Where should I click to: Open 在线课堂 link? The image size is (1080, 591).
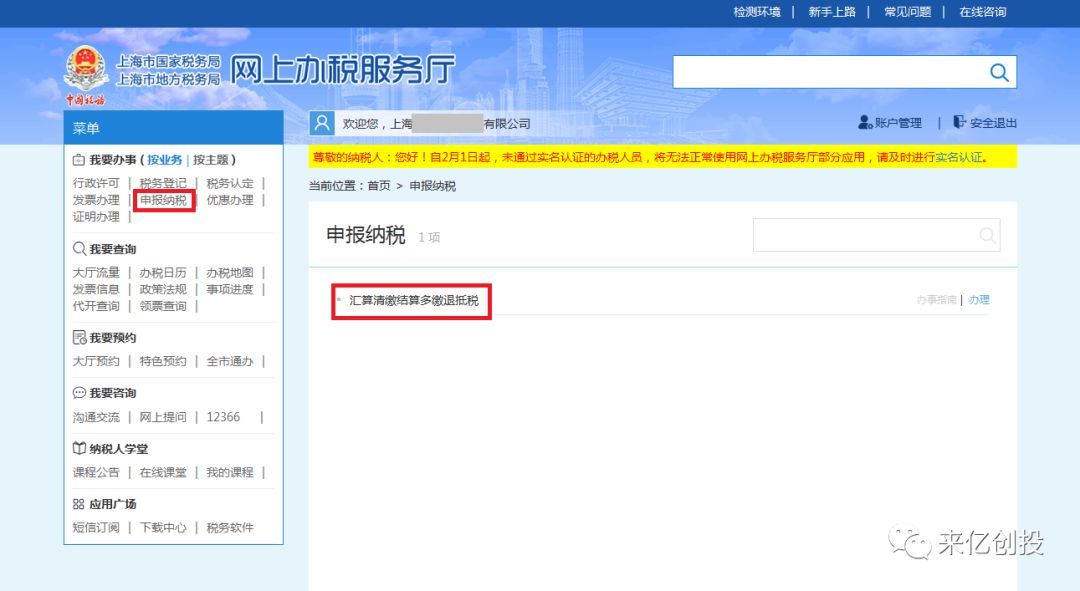tap(163, 473)
